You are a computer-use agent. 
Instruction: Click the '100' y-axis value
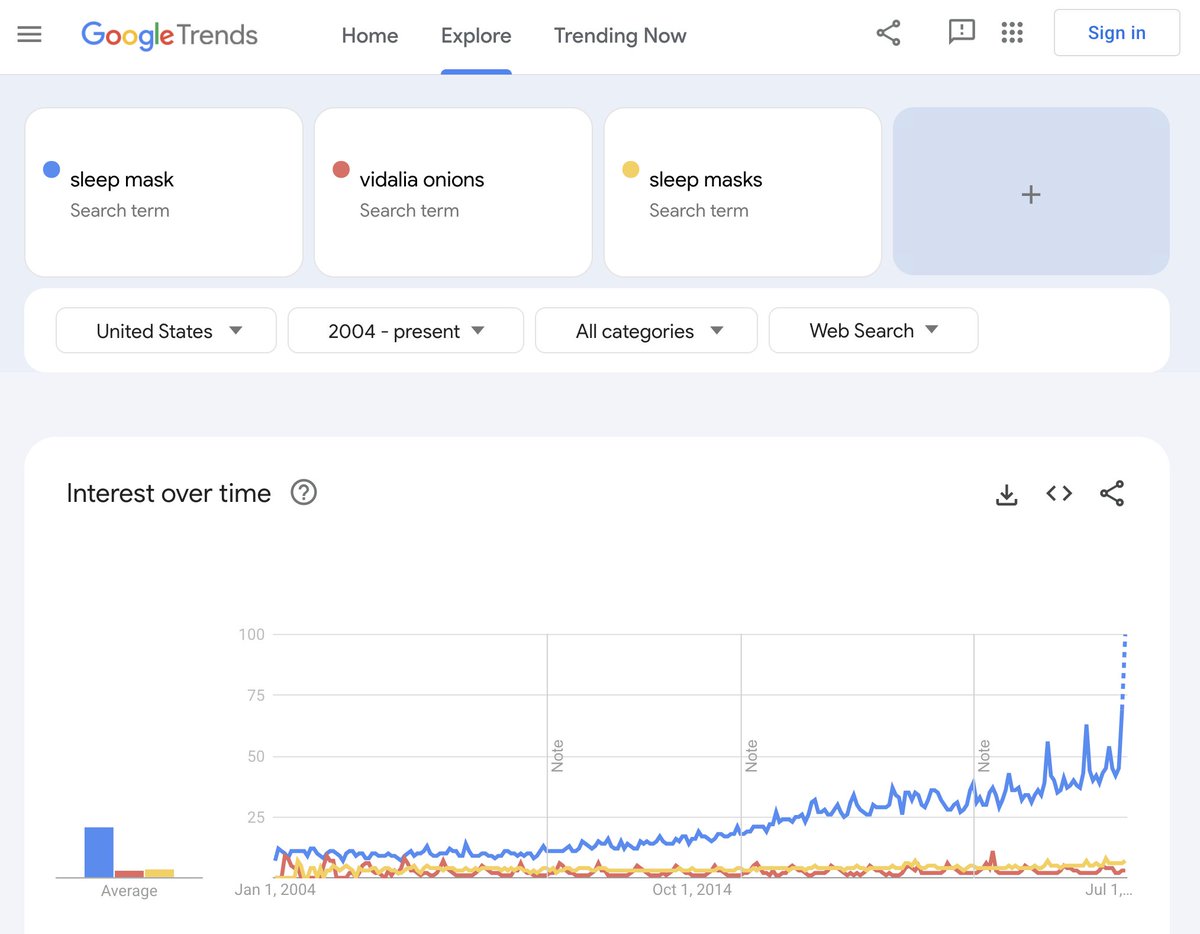[251, 634]
